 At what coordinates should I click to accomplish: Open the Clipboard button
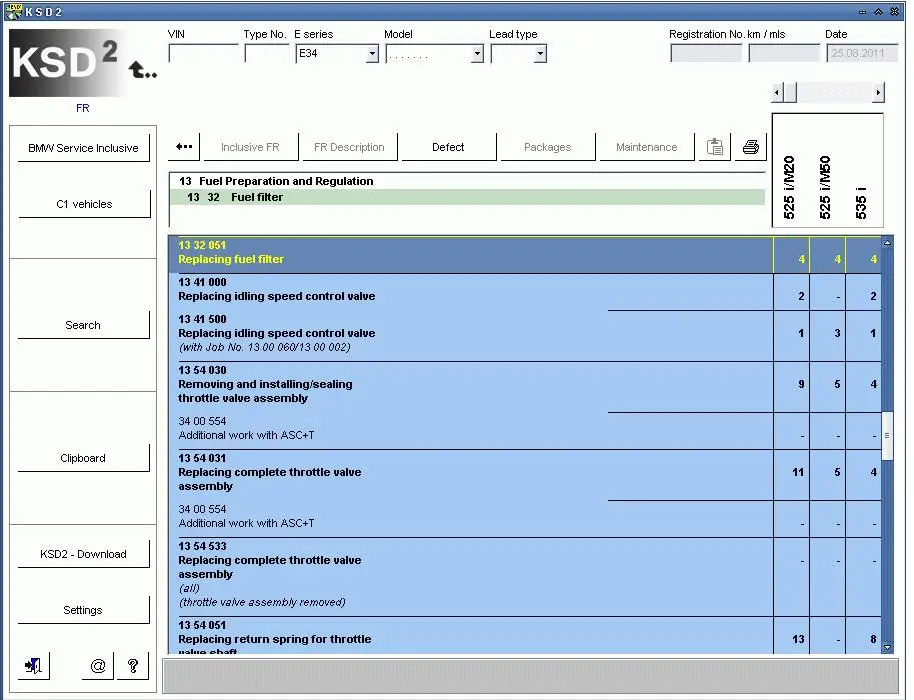(x=83, y=458)
